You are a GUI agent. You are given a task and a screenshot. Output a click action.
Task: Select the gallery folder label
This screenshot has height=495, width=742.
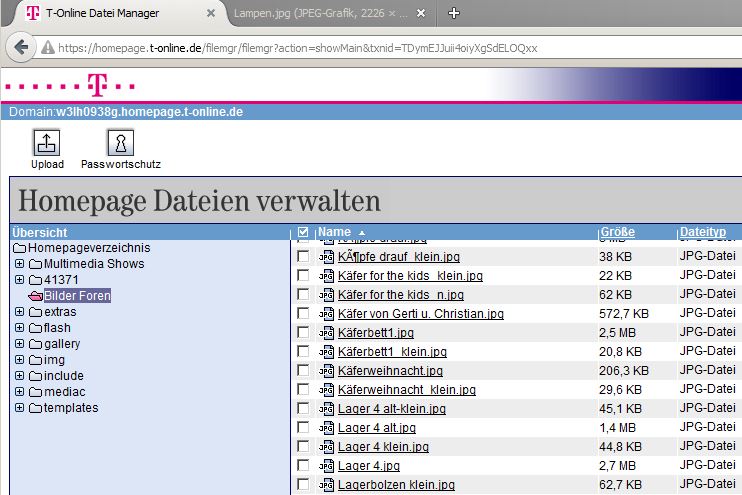pos(62,344)
